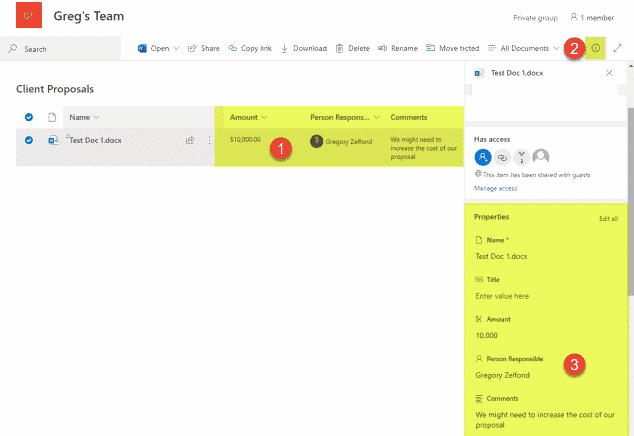Click the Title field 'Enter value here'
The width and height of the screenshot is (634, 436).
click(502, 296)
